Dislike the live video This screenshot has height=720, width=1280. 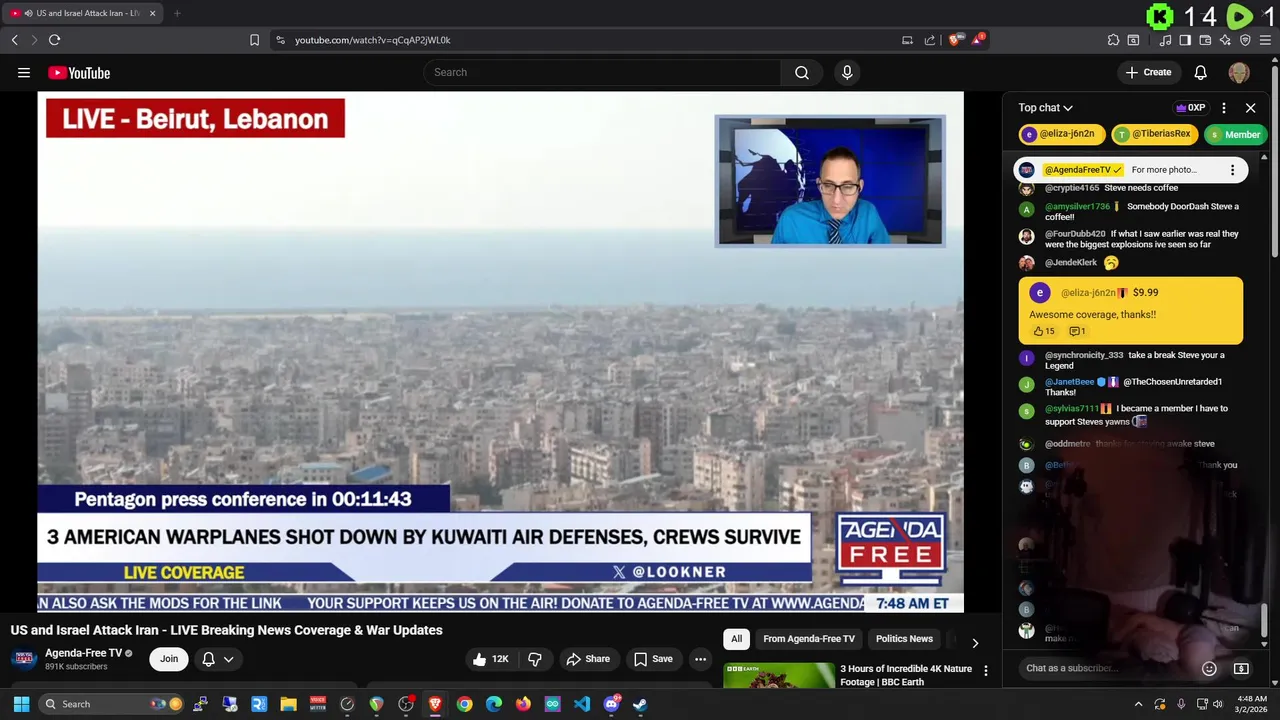pyautogui.click(x=535, y=659)
